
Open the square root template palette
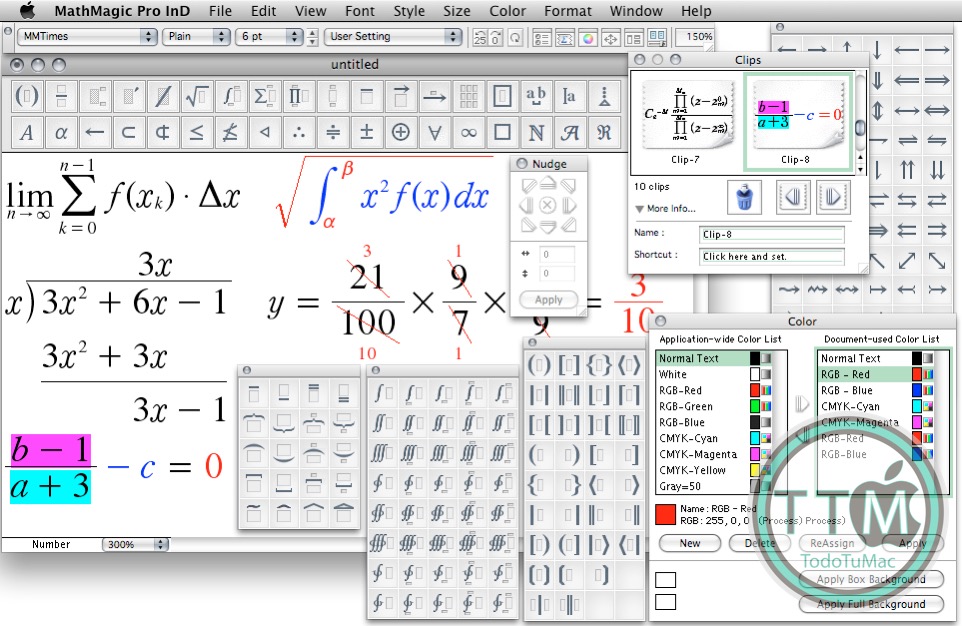tap(197, 96)
